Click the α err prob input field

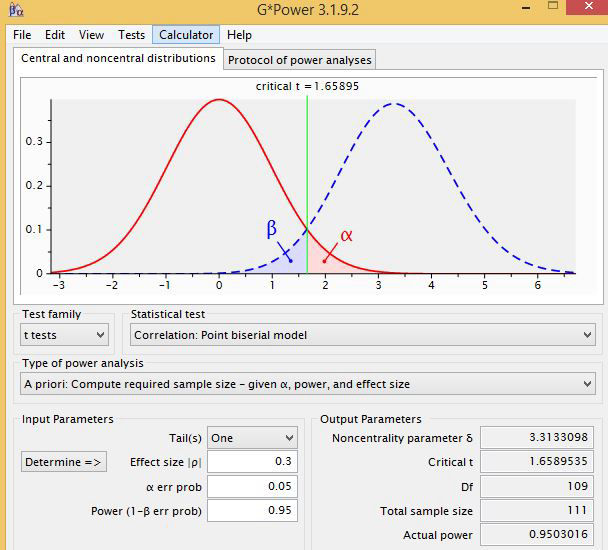coord(252,487)
